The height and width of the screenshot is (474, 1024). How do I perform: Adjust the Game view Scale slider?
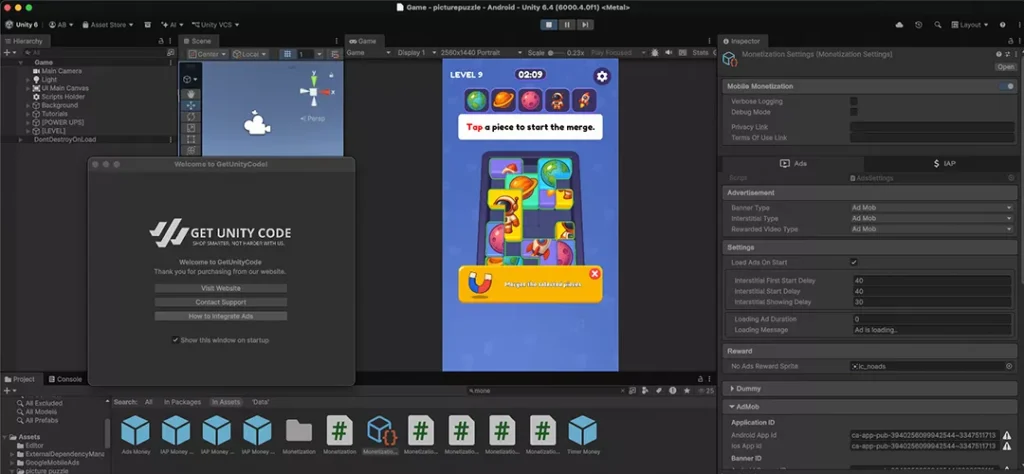(556, 52)
